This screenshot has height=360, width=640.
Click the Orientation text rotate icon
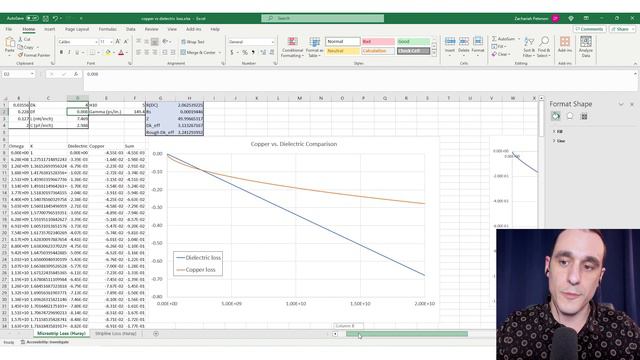coord(165,42)
